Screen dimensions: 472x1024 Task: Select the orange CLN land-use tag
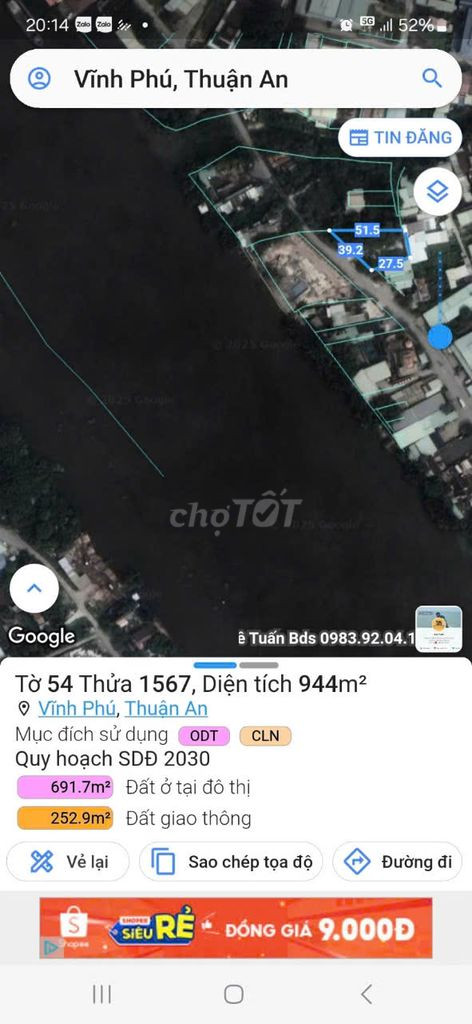tap(266, 736)
